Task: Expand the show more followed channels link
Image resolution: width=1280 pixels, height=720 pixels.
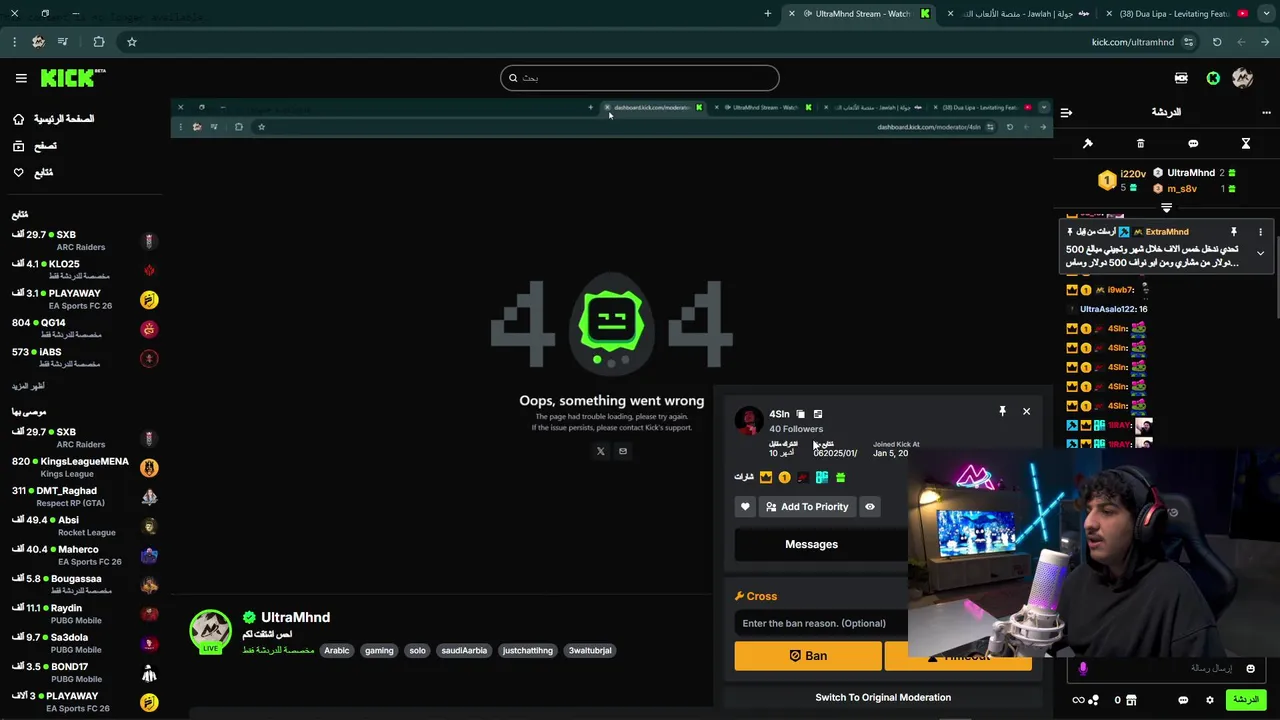Action: (x=28, y=386)
